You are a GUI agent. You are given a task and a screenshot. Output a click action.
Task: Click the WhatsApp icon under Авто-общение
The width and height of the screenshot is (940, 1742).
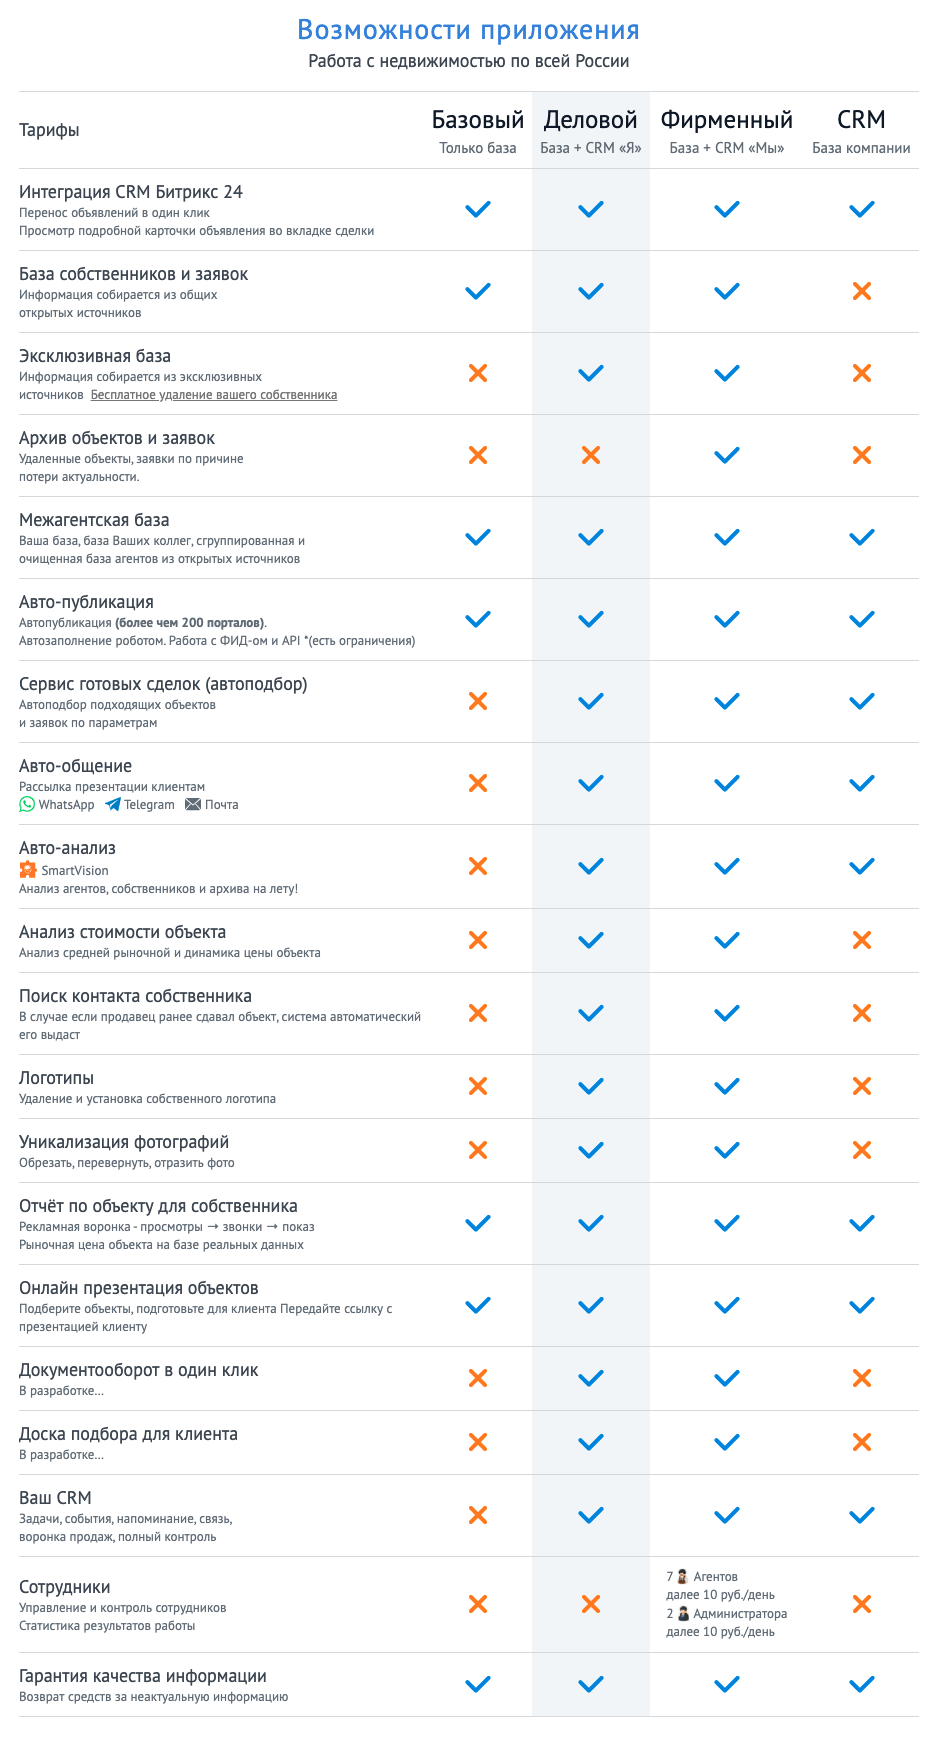(x=27, y=804)
